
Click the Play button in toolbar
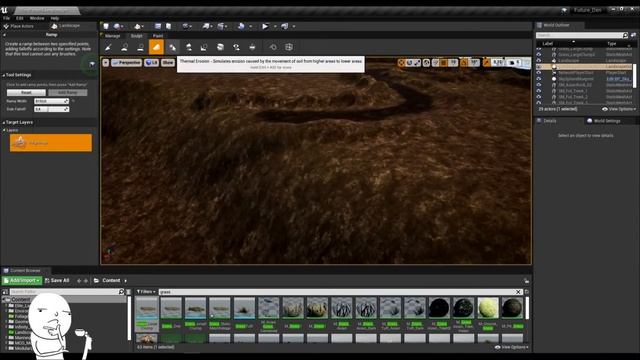coord(265,26)
